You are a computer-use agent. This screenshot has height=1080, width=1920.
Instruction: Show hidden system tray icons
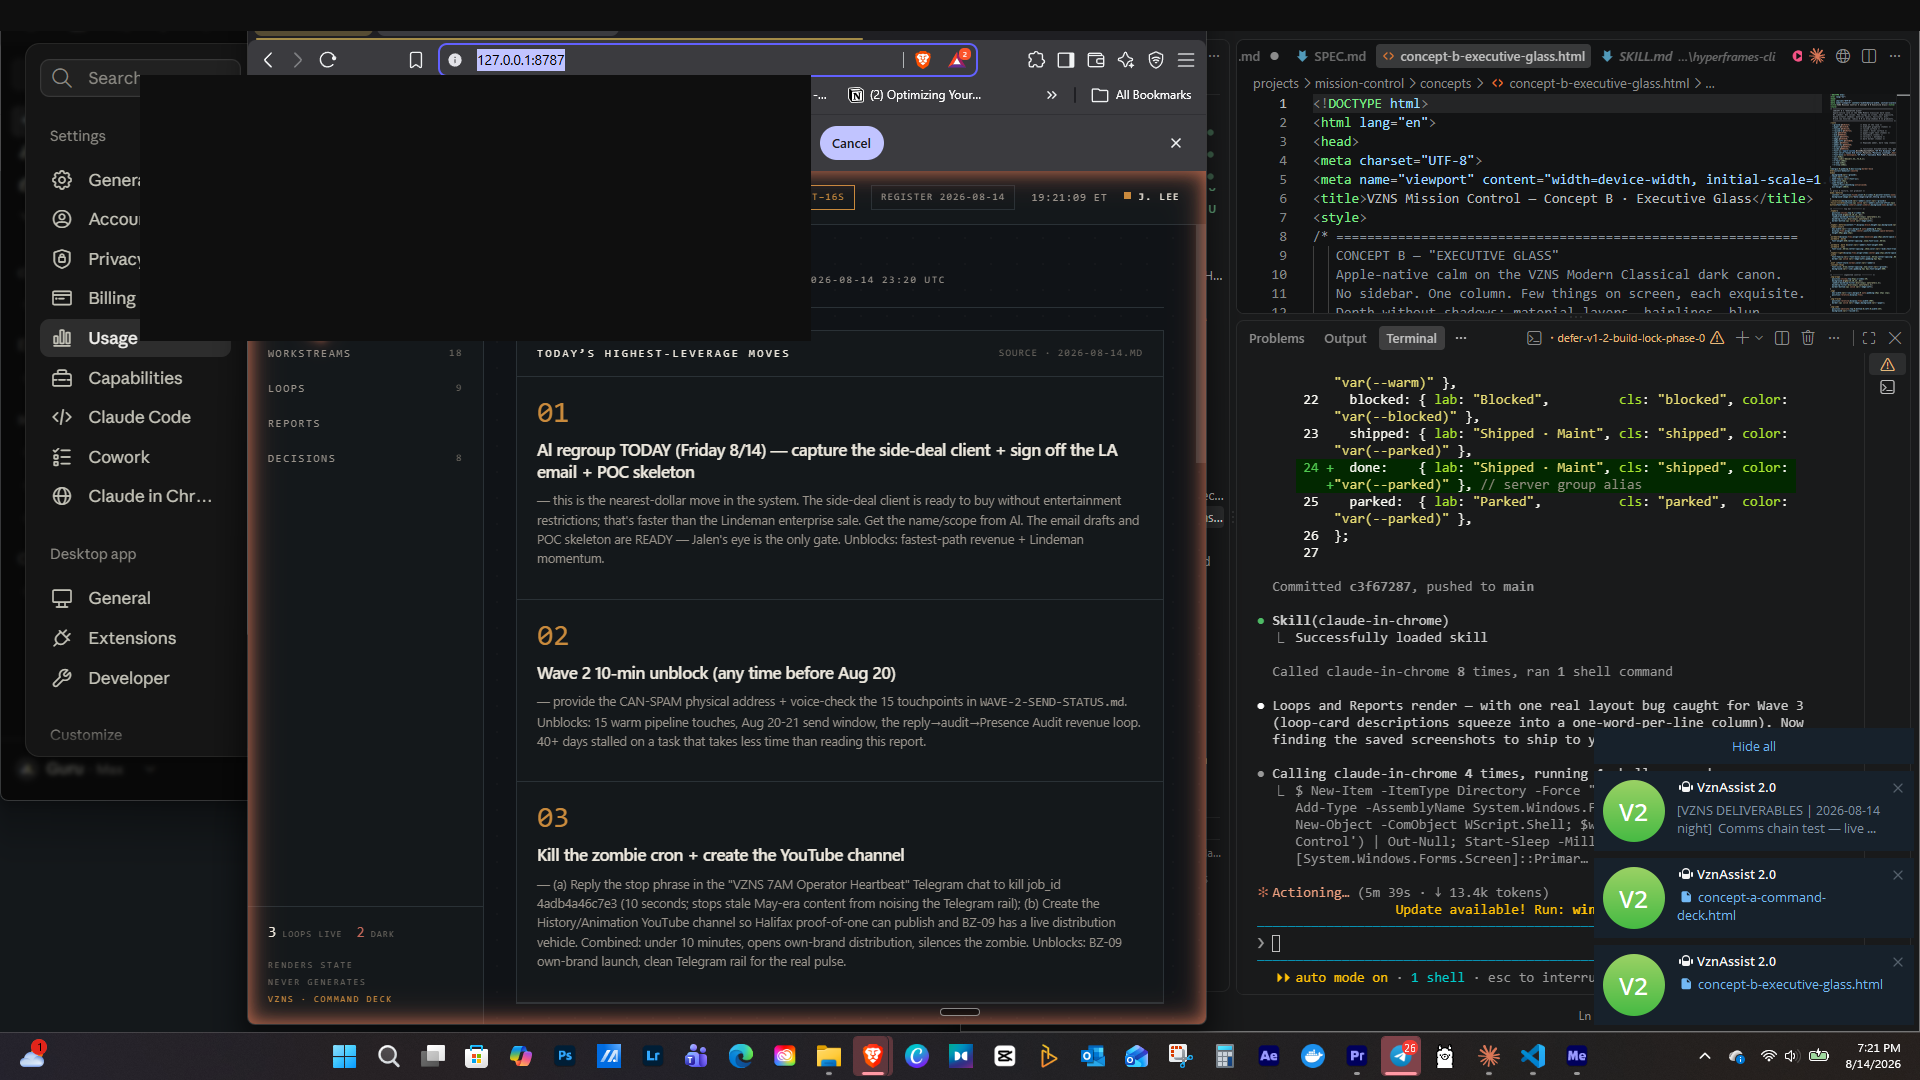[x=1705, y=1056]
